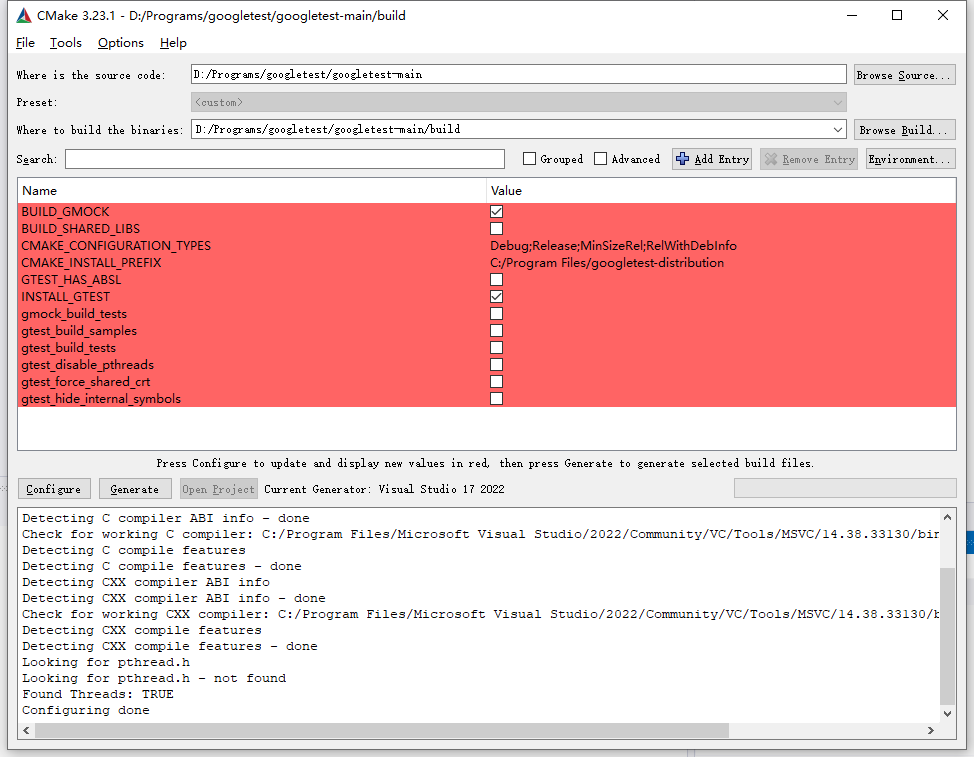Click the 'Found Threads: TRUE' log line
The image size is (974, 757).
(98, 694)
